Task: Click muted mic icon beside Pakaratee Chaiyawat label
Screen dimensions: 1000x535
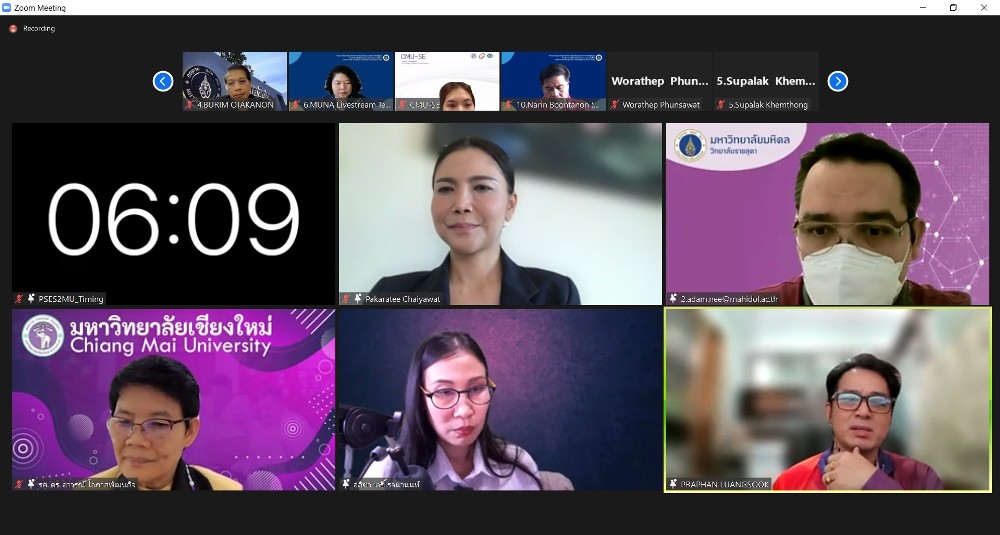Action: click(x=346, y=298)
